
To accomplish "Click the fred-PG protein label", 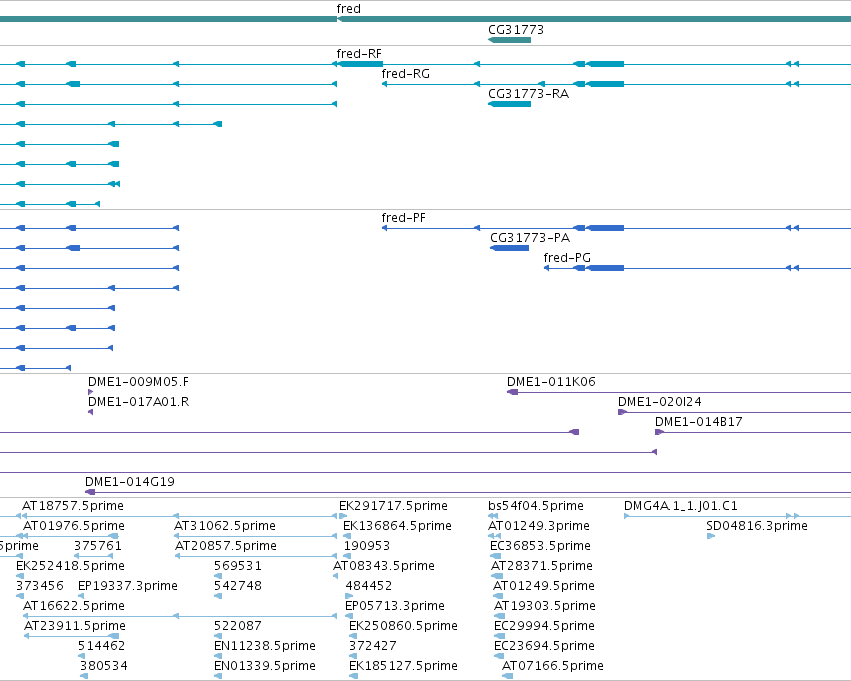I will [x=567, y=258].
